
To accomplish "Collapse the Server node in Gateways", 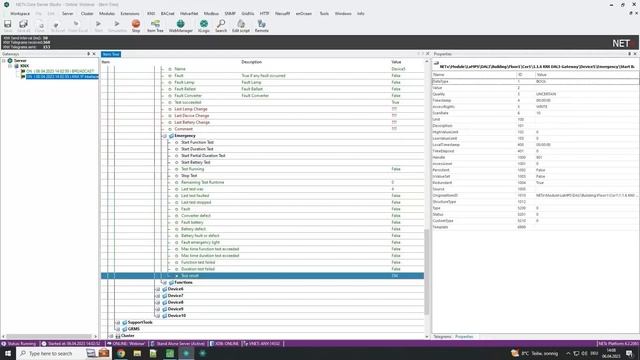I will 4,60.
